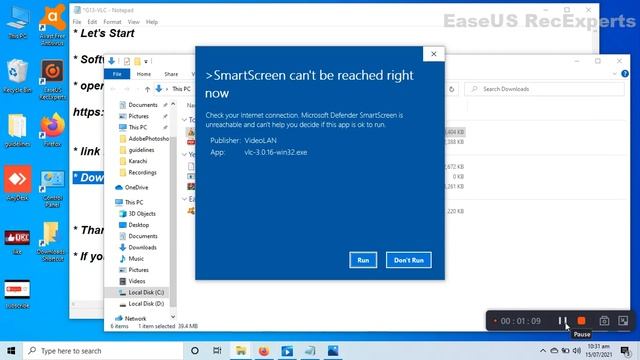The image size is (640, 360).
Task: Take a screenshot with camera icon in recorder bar
Action: coord(604,321)
